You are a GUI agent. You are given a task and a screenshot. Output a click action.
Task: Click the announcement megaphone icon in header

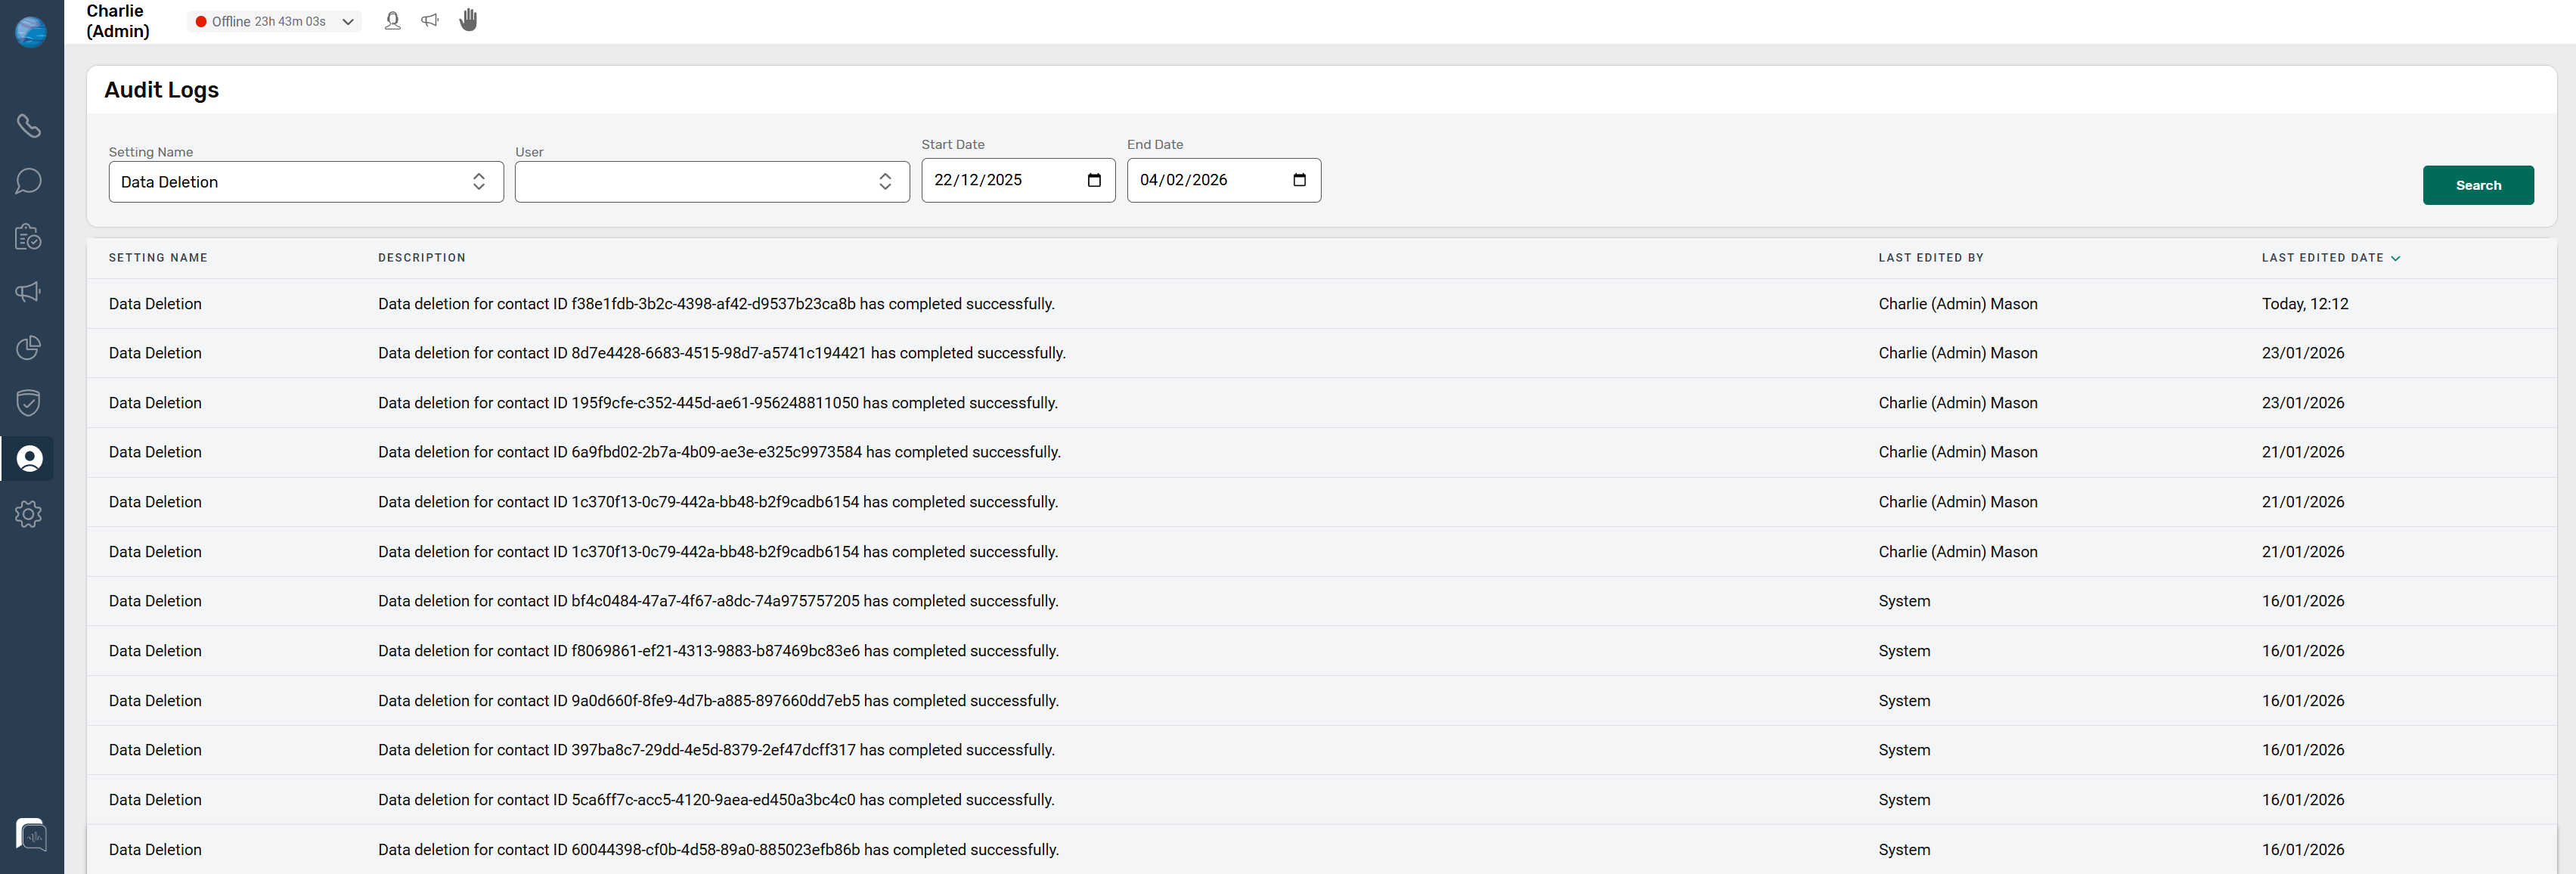430,20
